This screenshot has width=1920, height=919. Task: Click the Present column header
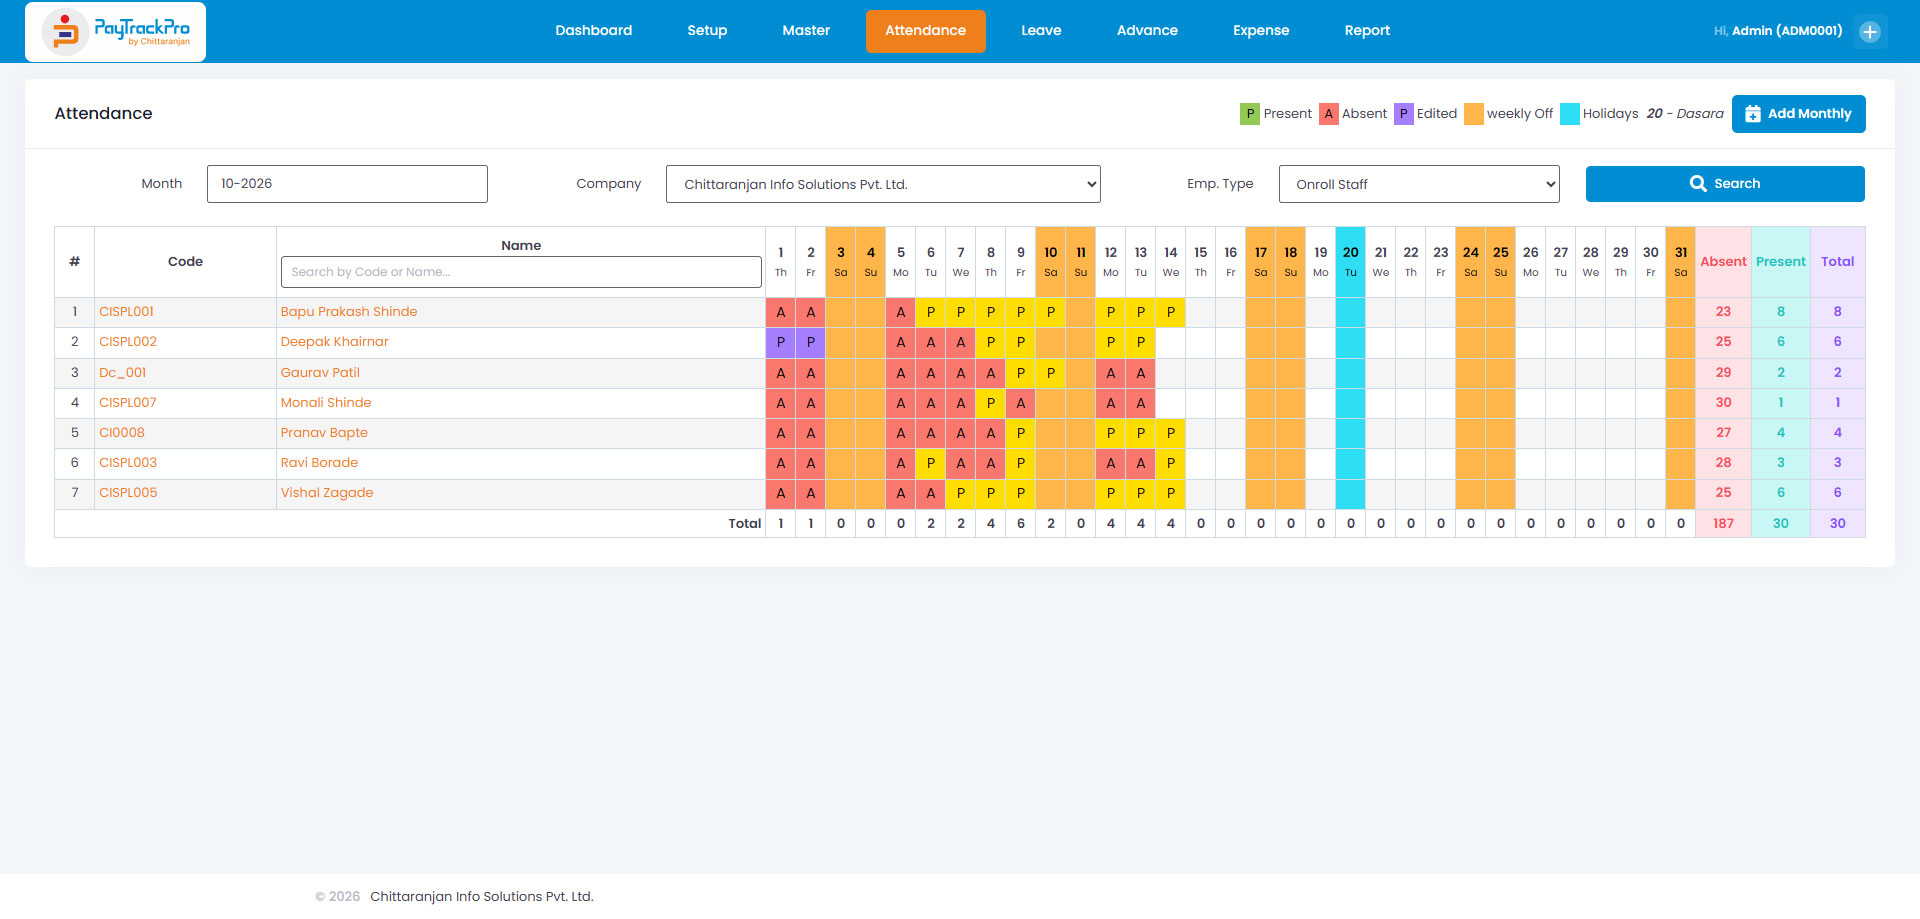(x=1781, y=262)
